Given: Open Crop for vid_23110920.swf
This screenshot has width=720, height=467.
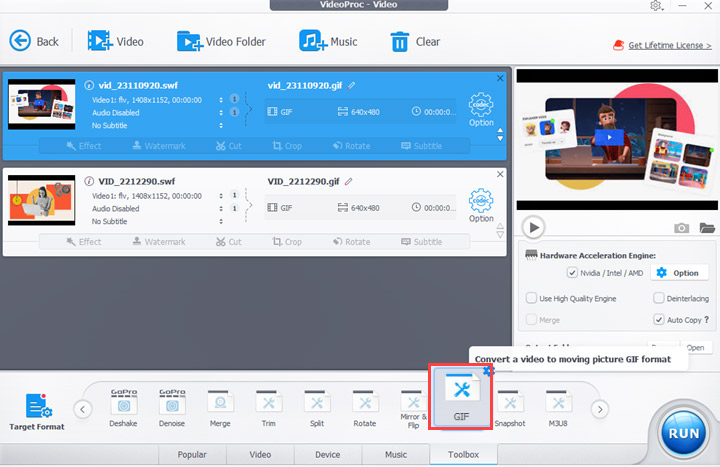Looking at the screenshot, I should click(x=287, y=146).
